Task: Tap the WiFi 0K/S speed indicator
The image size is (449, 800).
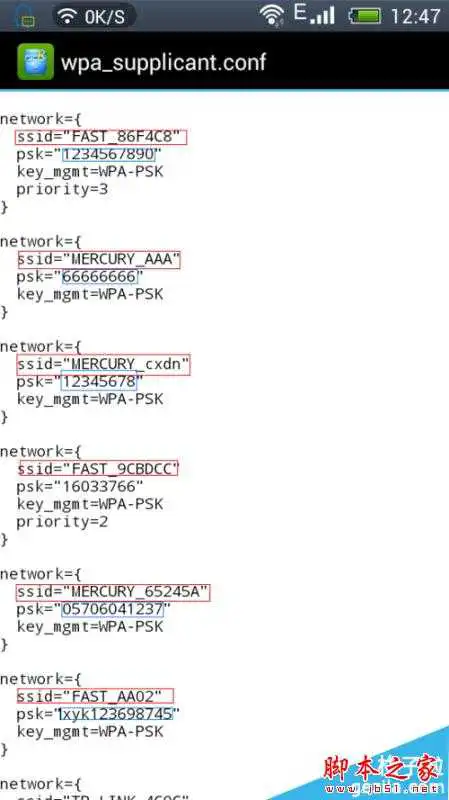Action: 93,16
